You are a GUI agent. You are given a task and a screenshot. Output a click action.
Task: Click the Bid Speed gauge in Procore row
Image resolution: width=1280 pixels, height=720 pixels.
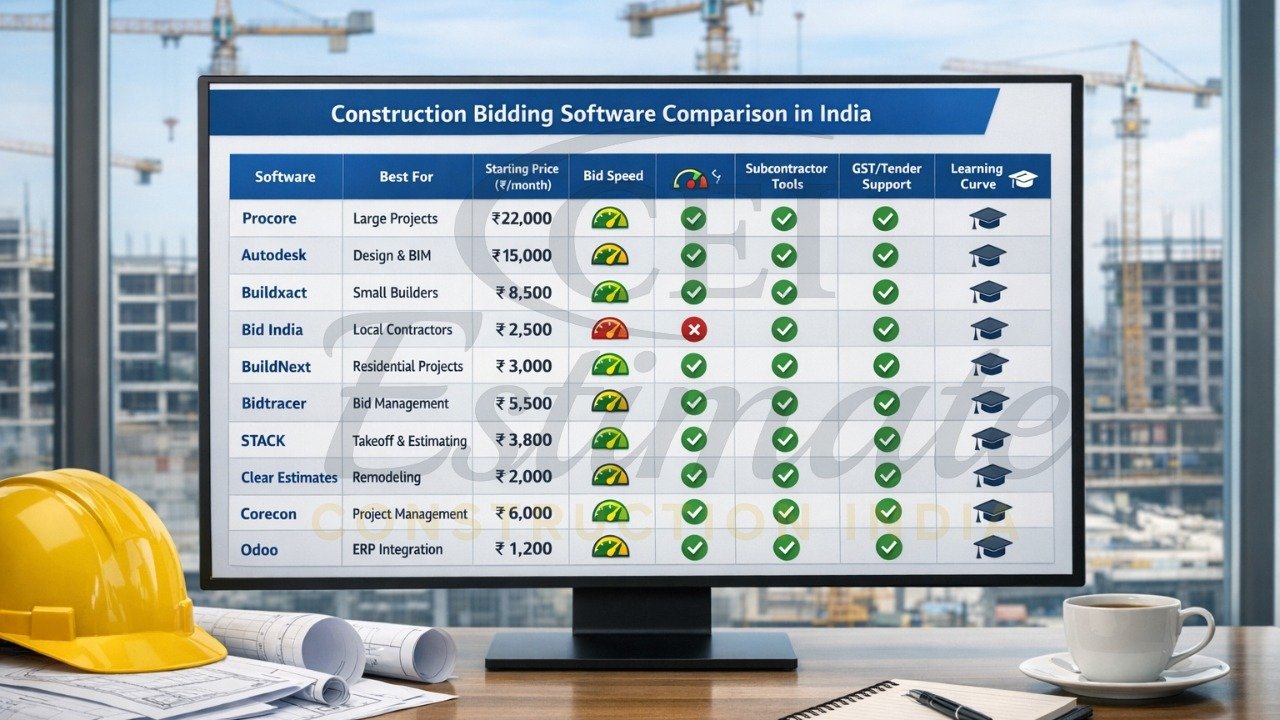[610, 218]
